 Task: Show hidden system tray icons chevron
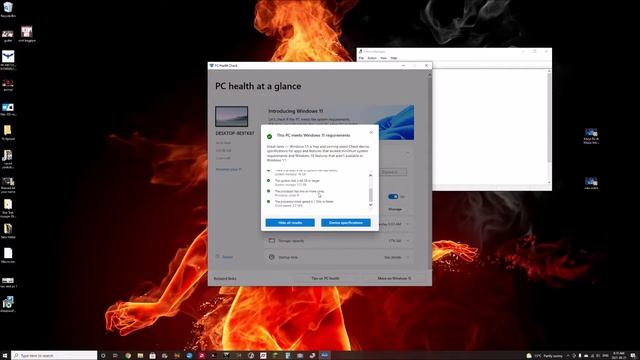point(568,356)
